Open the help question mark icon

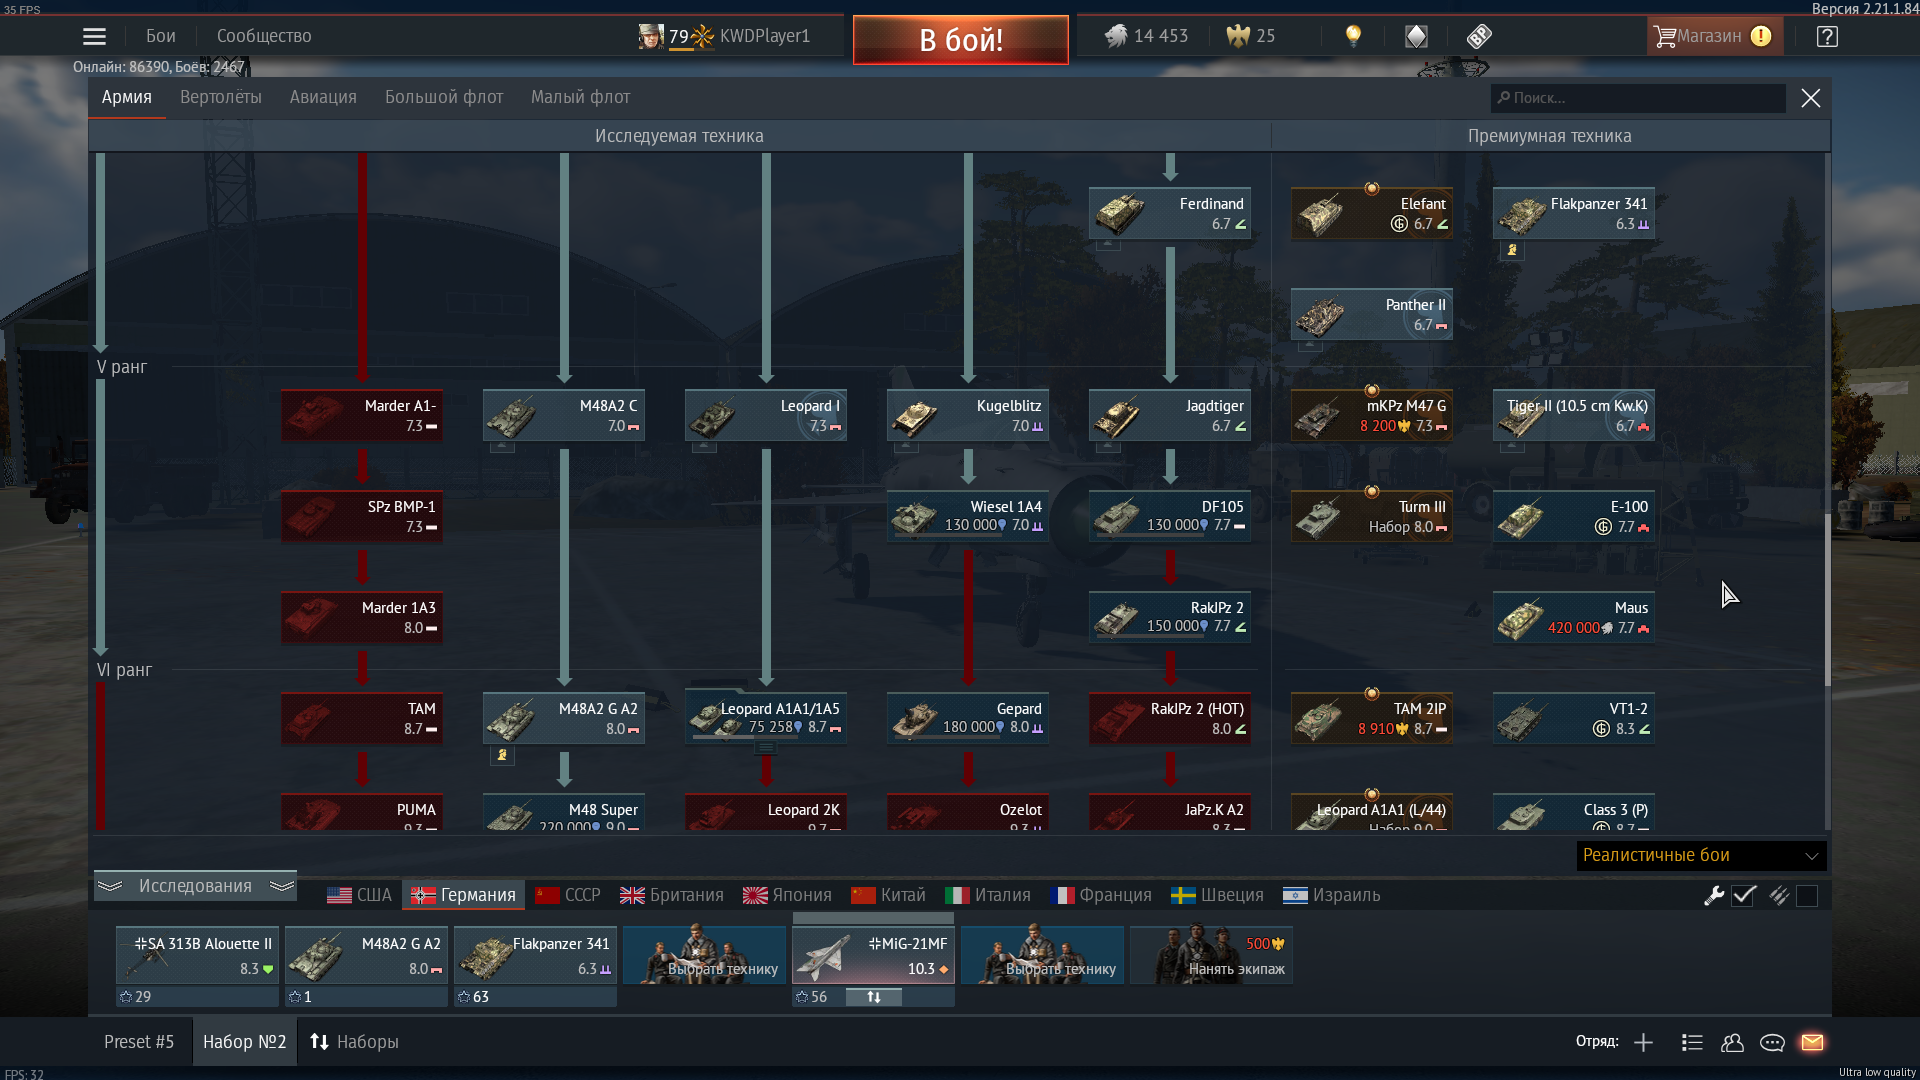click(1827, 36)
